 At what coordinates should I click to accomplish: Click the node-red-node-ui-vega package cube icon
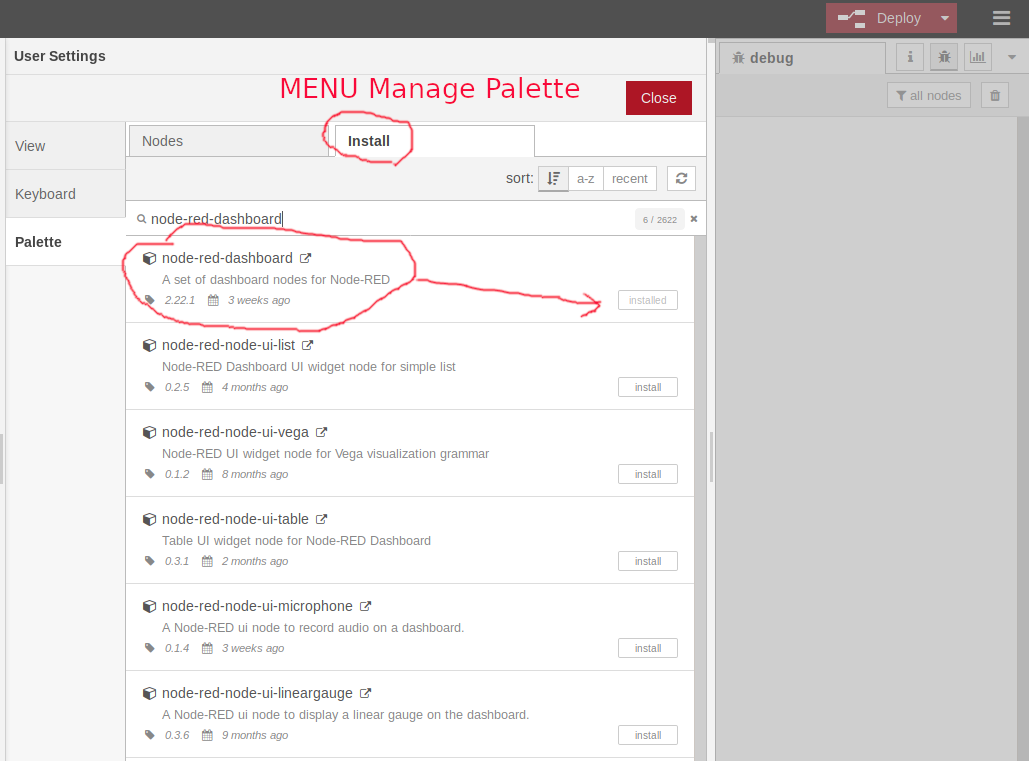[x=150, y=432]
